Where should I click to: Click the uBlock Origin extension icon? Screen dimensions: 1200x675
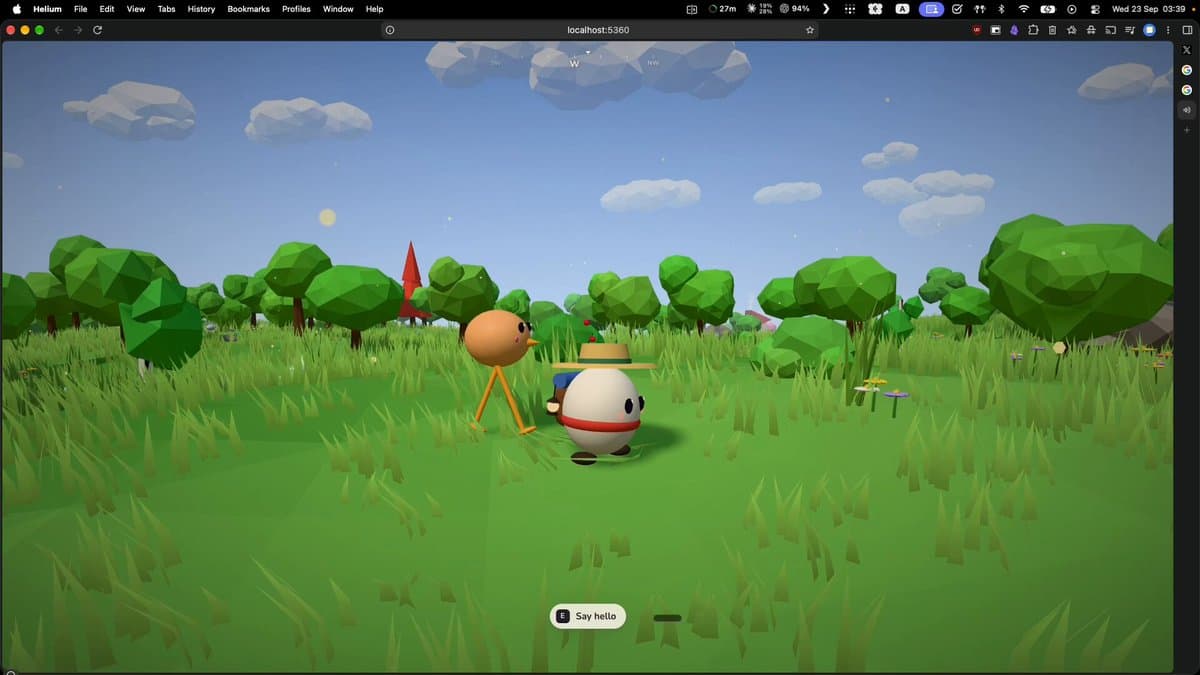[x=977, y=30]
